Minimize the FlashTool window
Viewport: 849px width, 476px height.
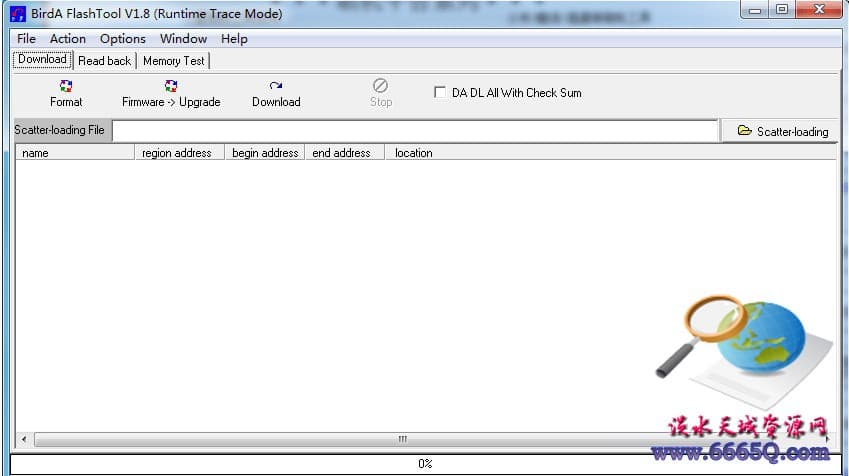[755, 10]
